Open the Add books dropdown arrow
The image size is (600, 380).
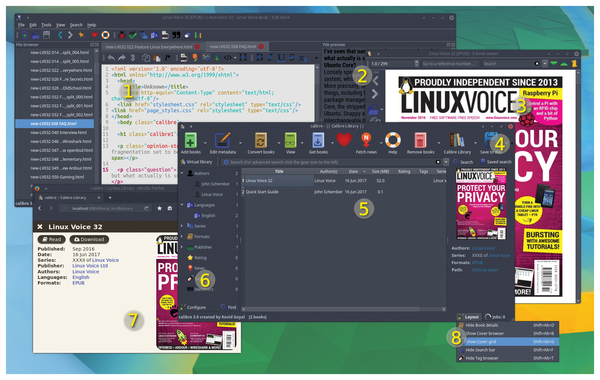[205, 143]
